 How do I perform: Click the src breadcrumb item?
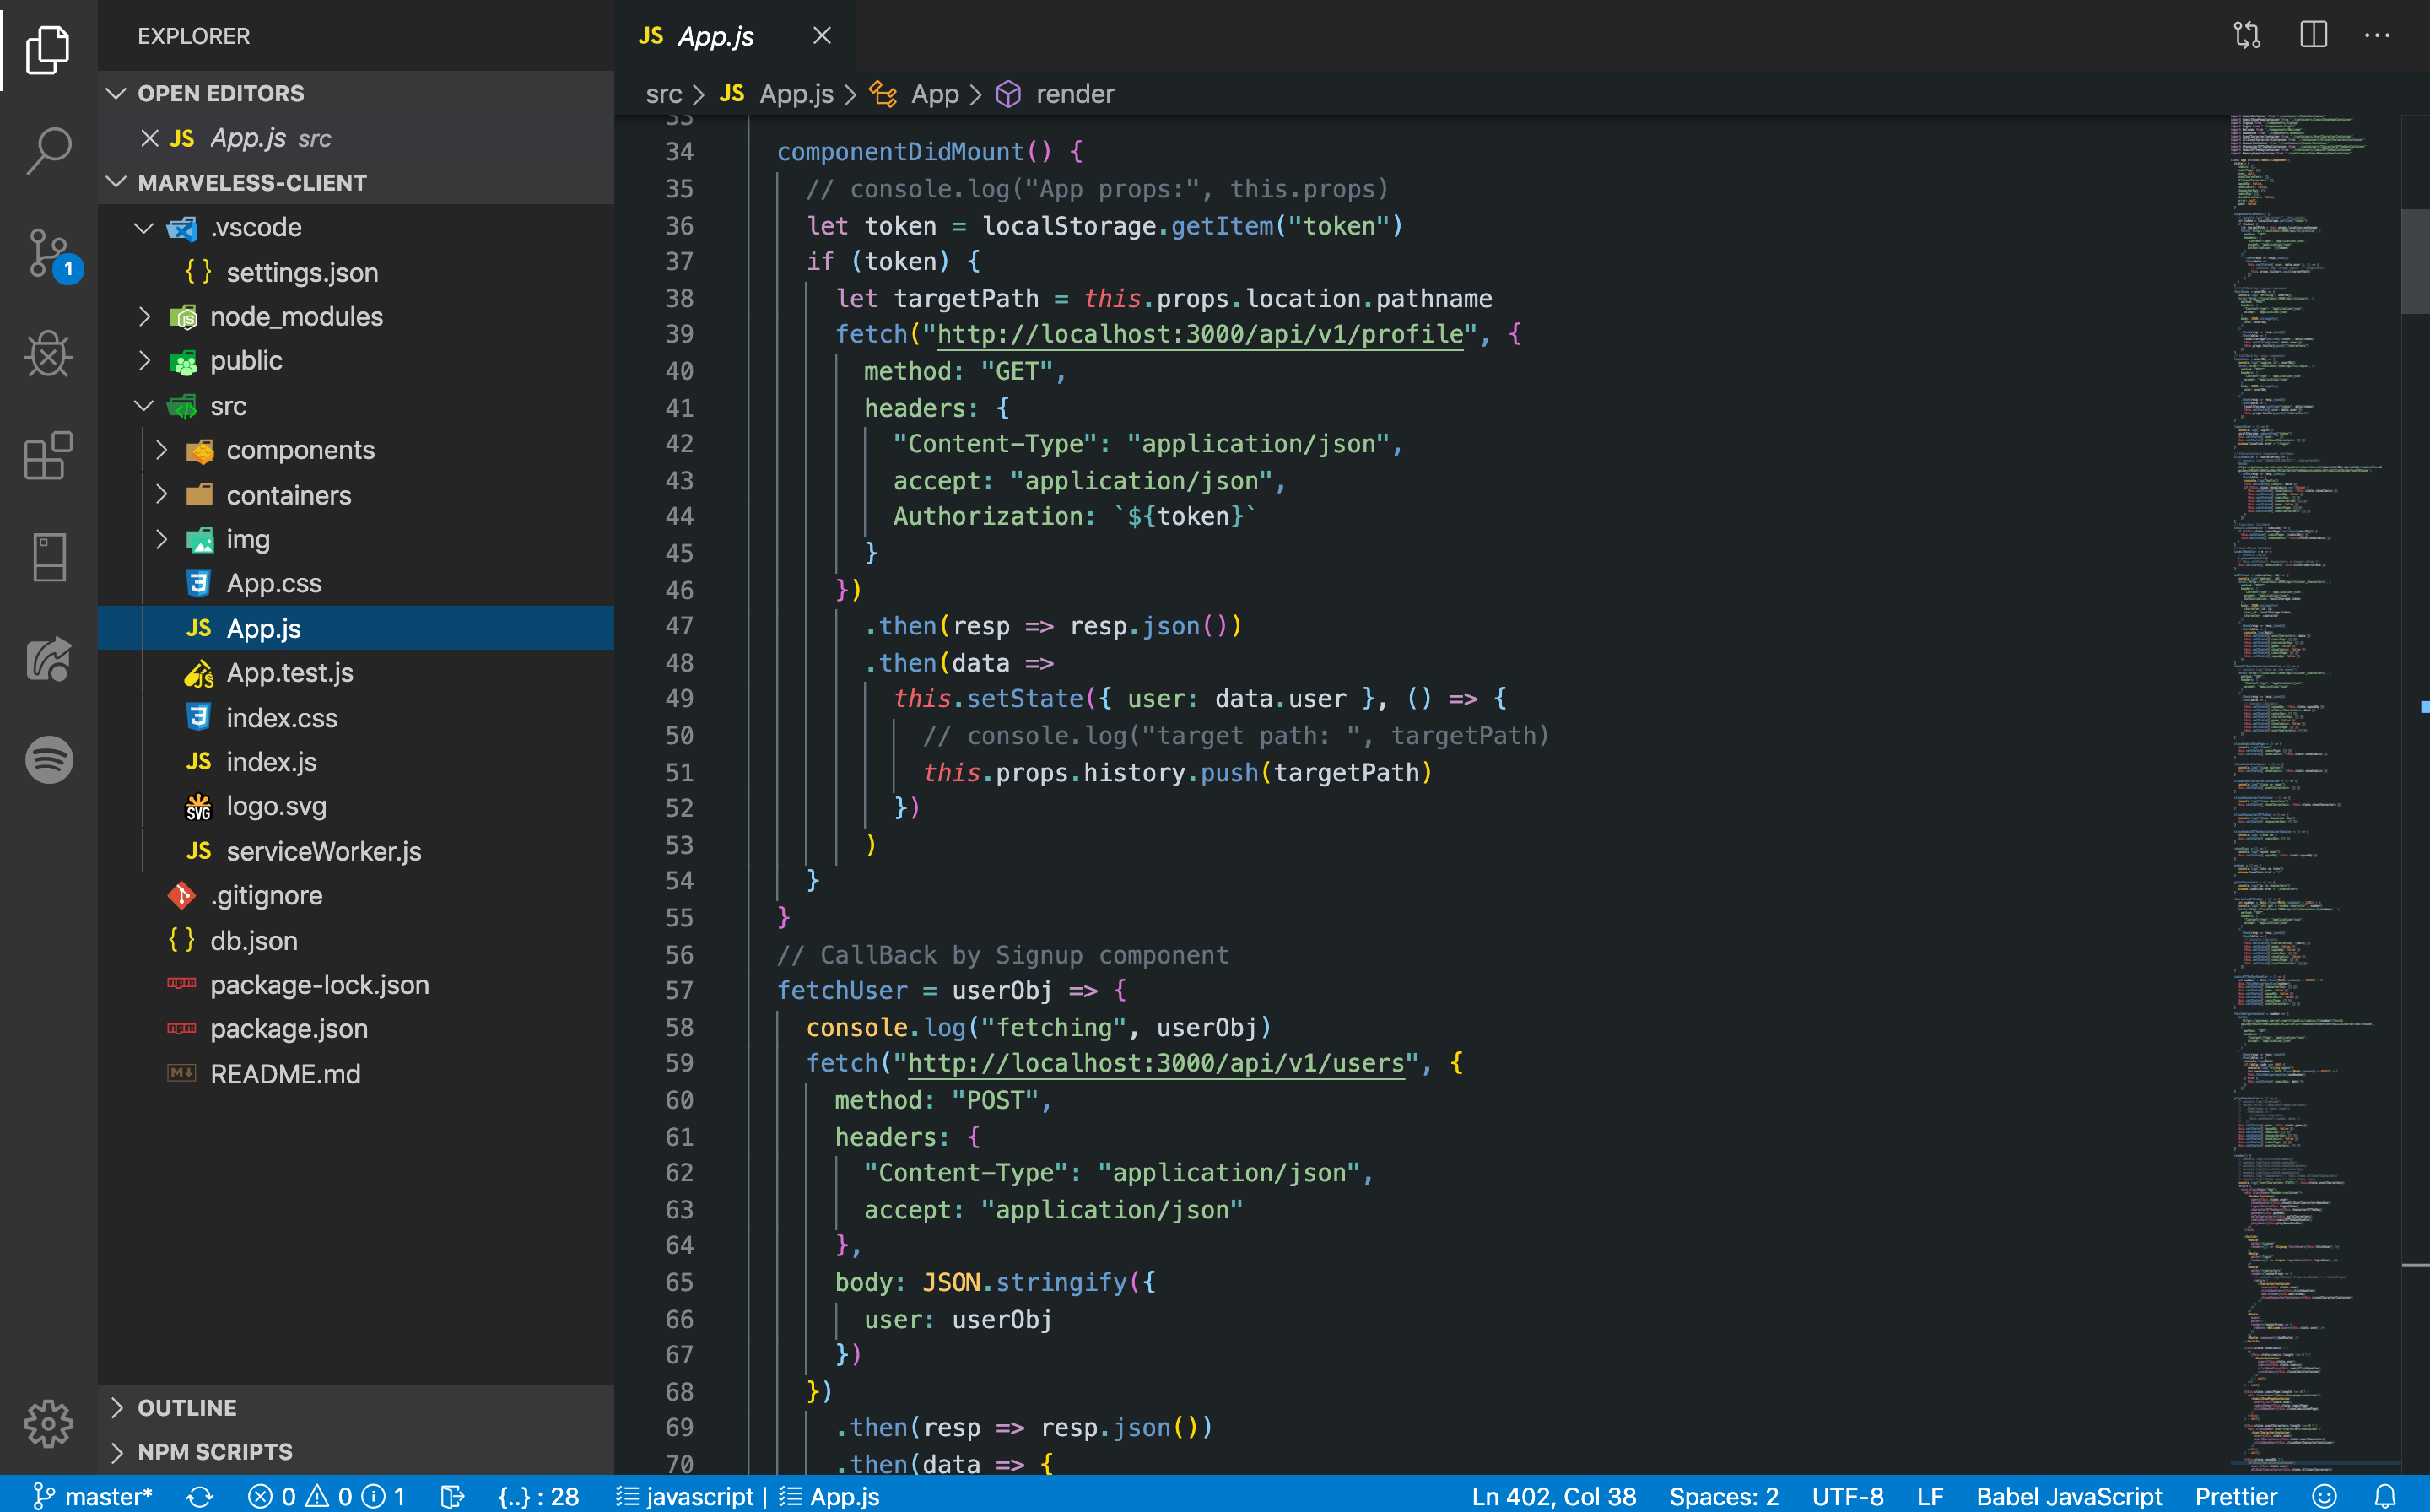click(664, 94)
